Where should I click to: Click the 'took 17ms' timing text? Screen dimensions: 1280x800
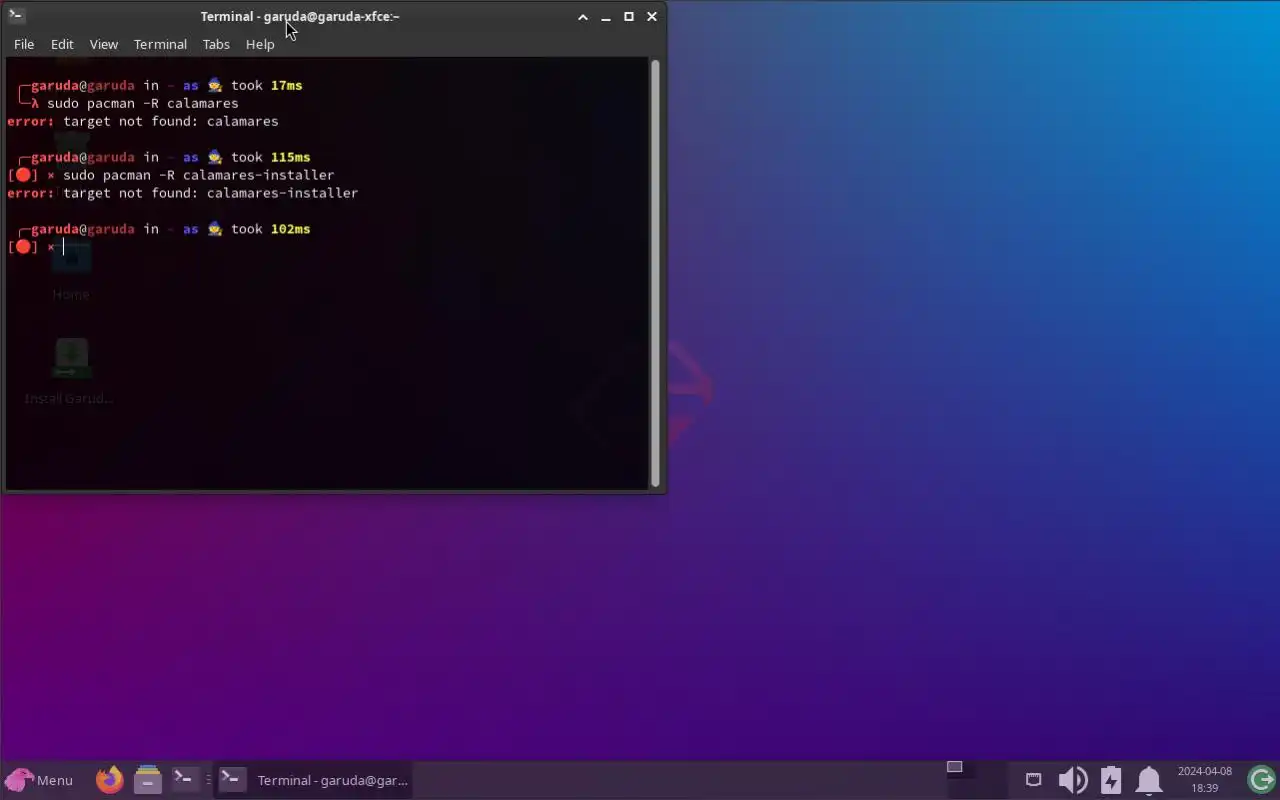click(267, 85)
